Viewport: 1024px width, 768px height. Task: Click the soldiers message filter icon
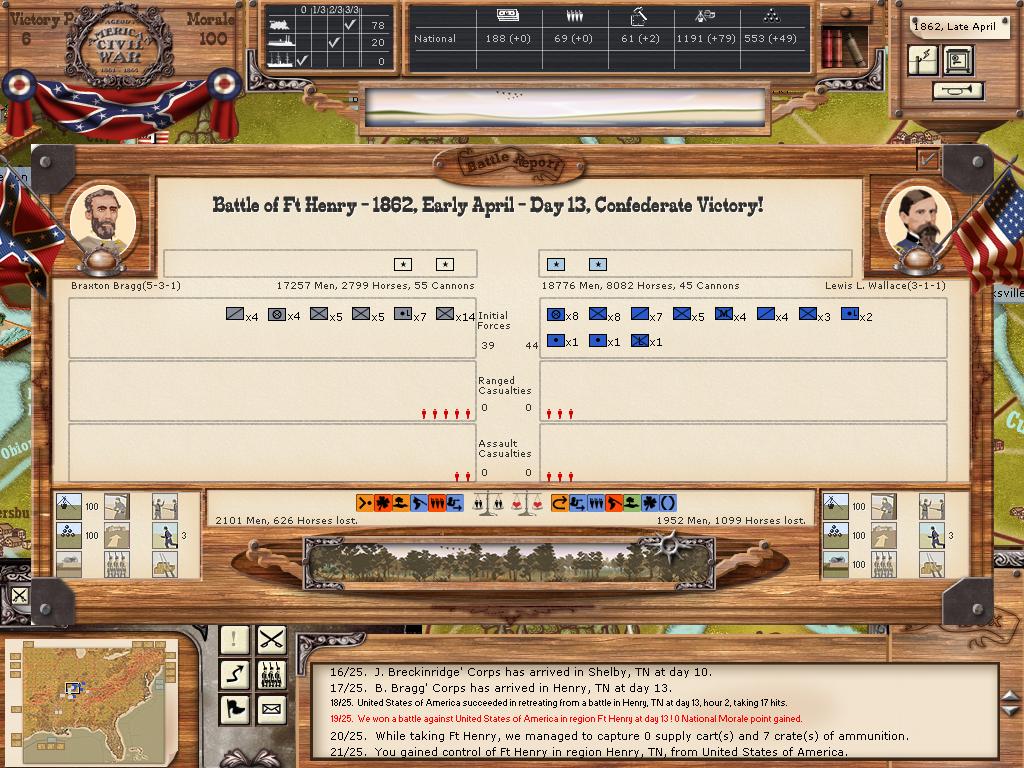click(272, 674)
